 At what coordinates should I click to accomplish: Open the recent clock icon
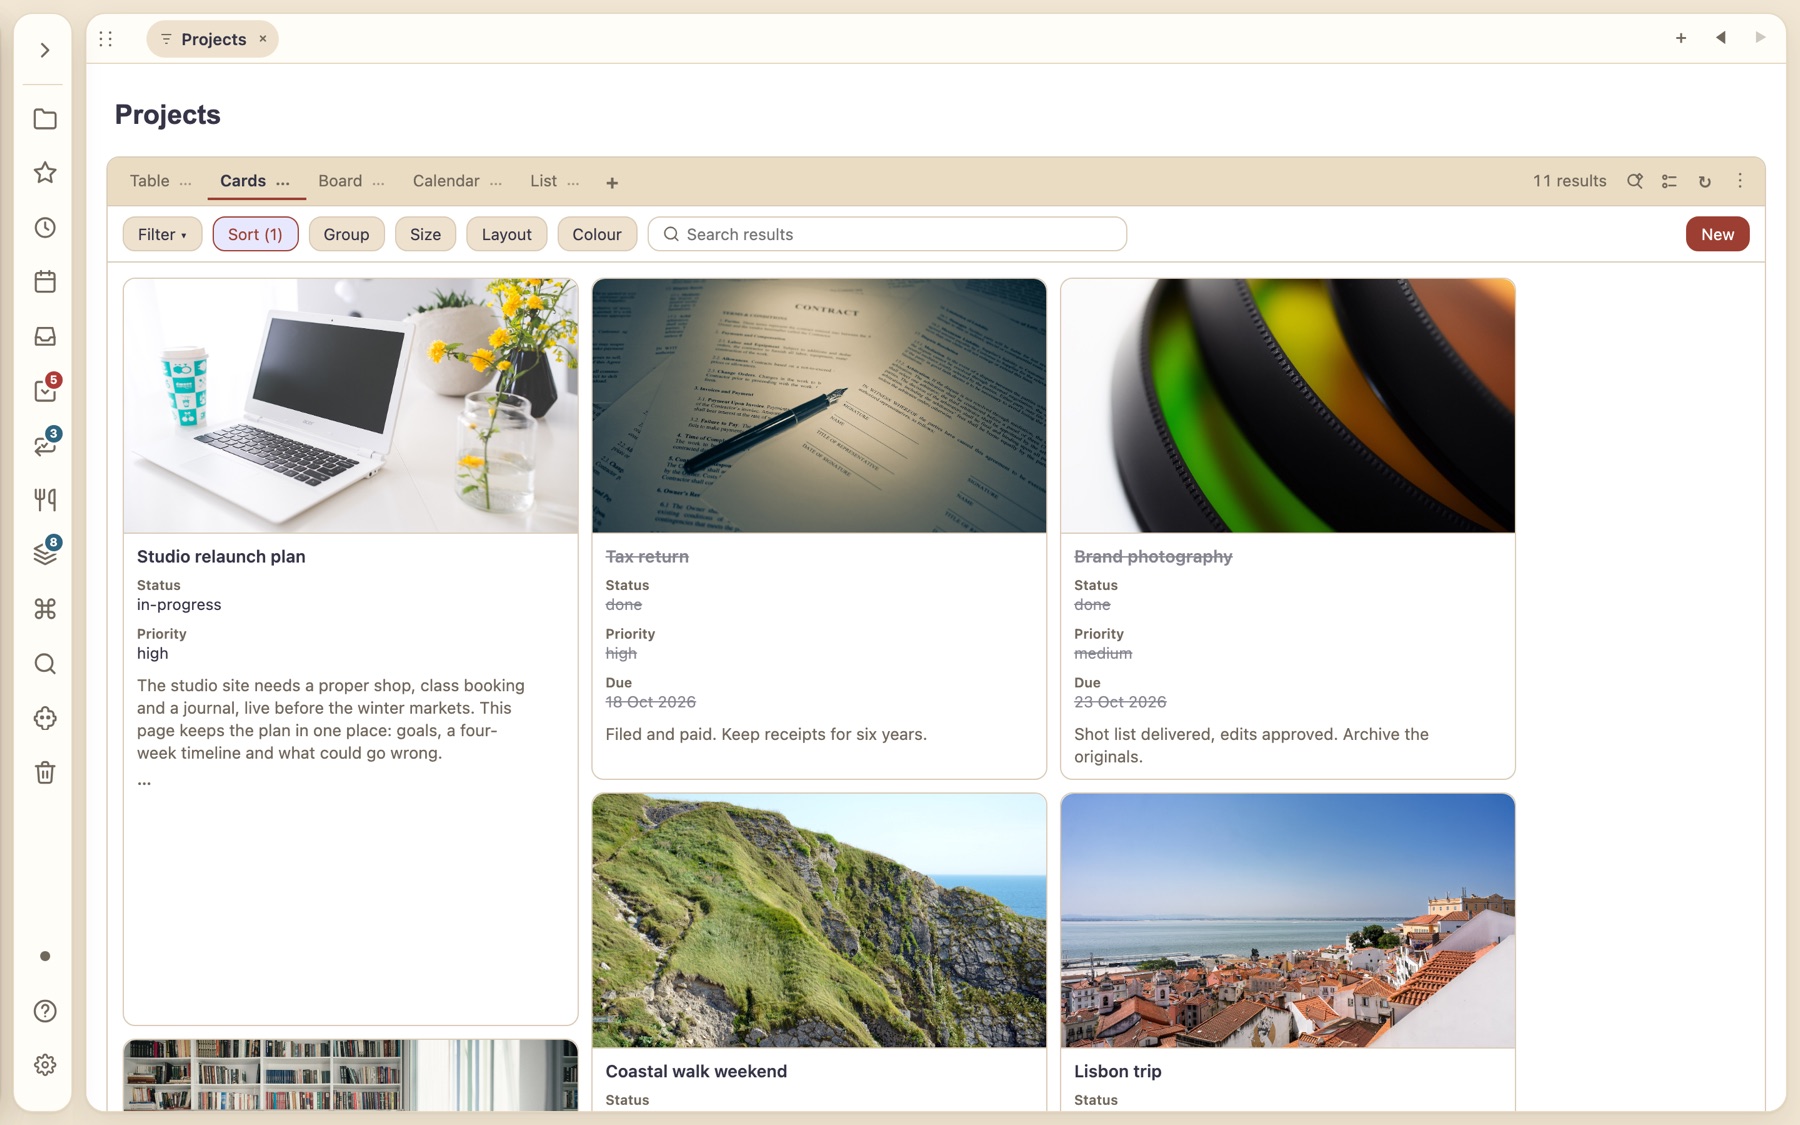(x=45, y=228)
